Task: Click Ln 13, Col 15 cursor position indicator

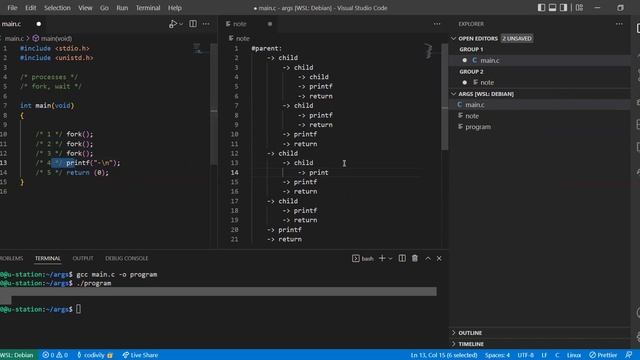Action: [444, 355]
